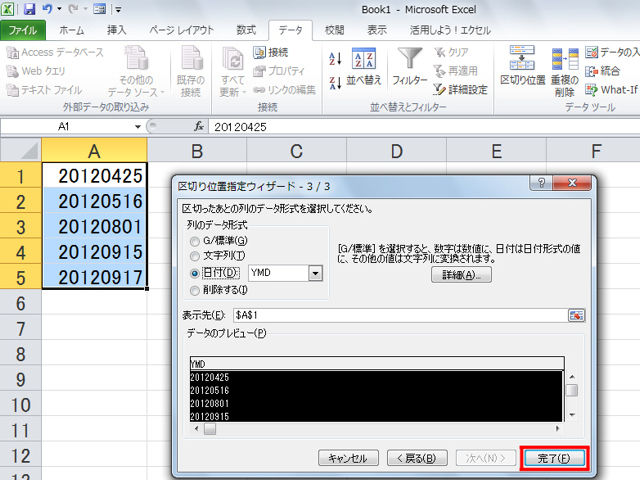
Task: Click the データの入力規則 validation icon
Action: tap(591, 52)
